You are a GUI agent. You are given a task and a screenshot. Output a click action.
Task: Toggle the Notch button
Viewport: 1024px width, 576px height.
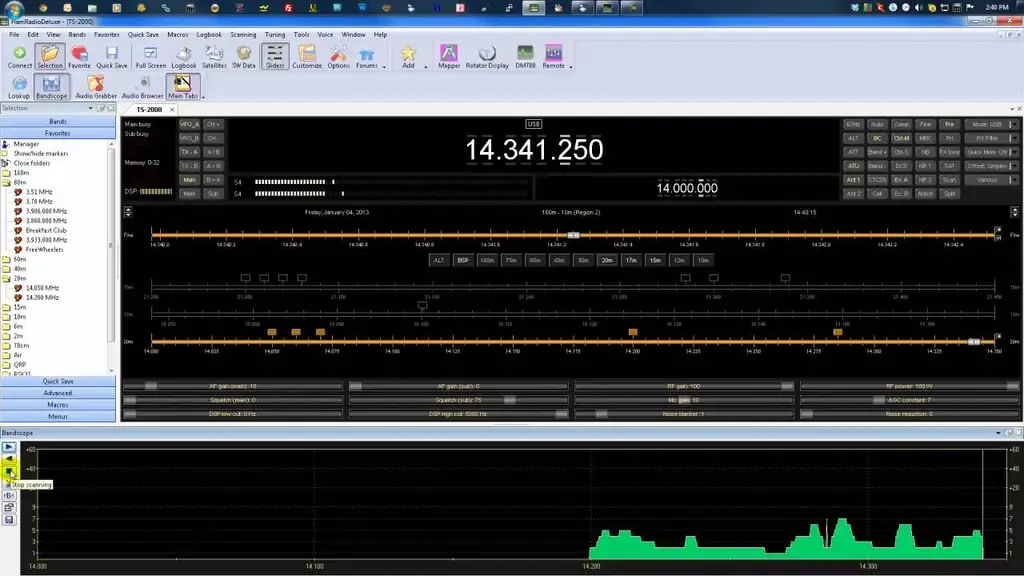925,194
